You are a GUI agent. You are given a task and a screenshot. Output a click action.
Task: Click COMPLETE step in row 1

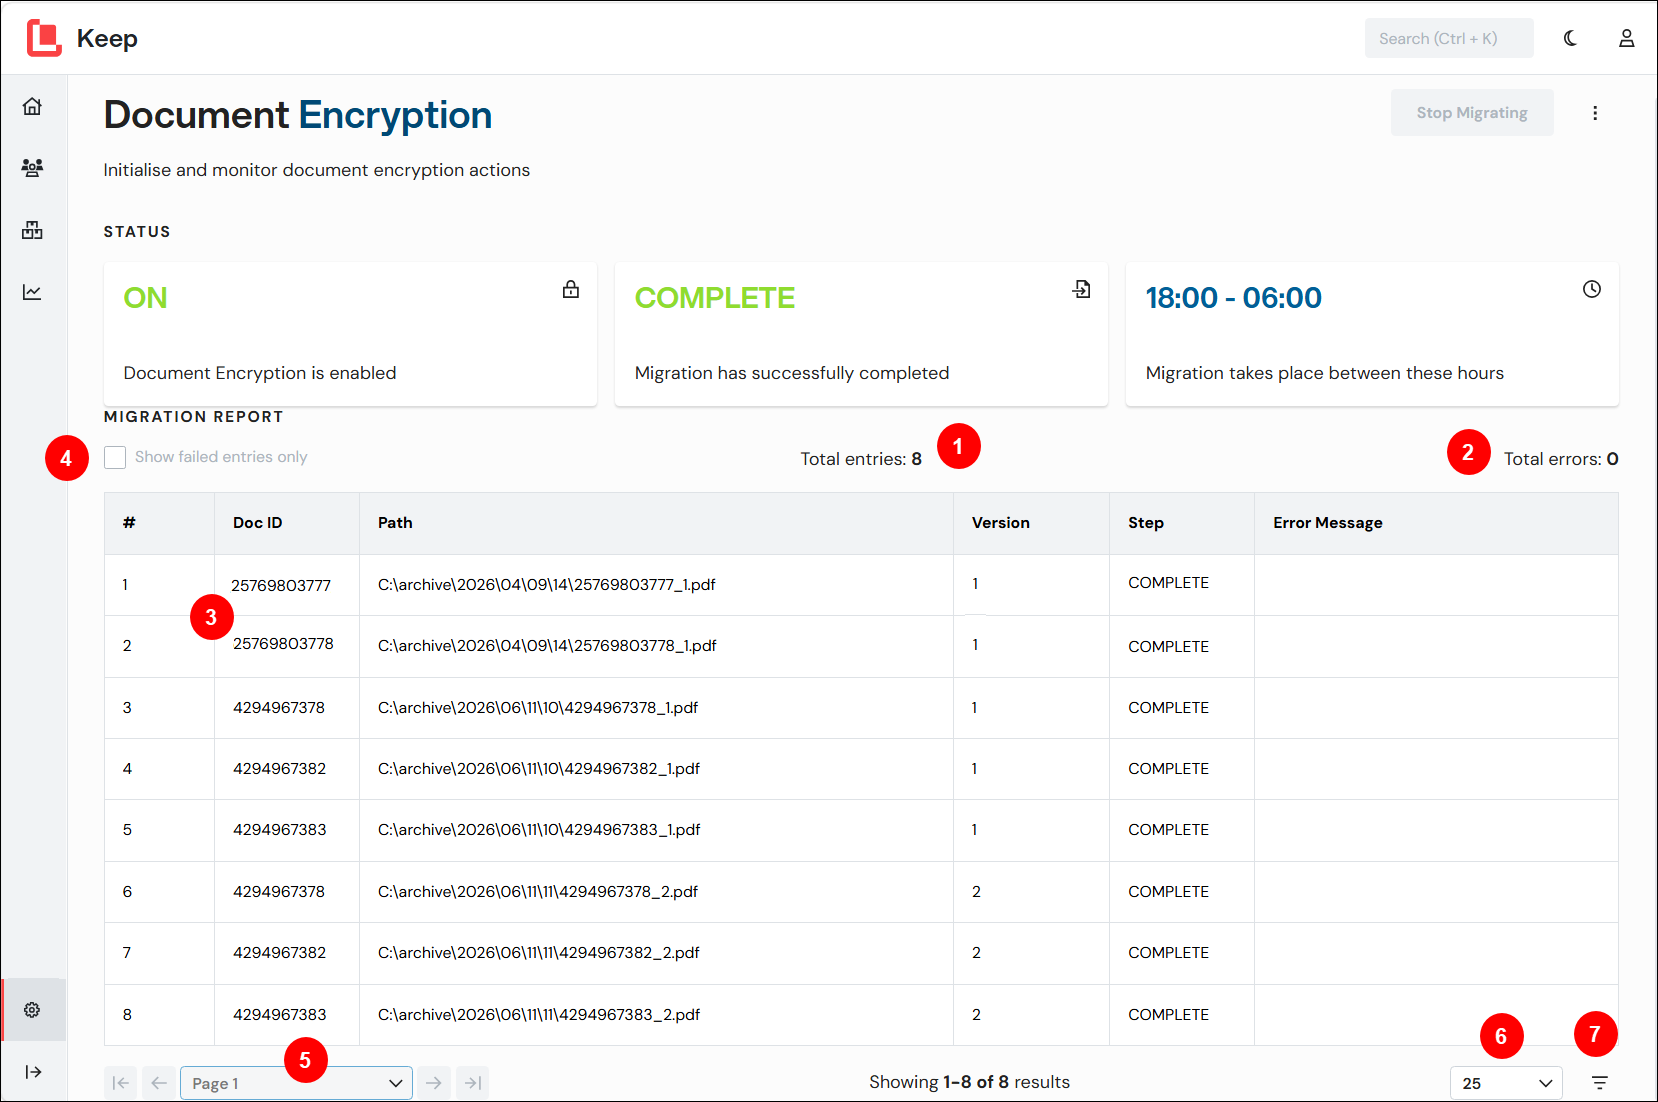click(x=1169, y=583)
